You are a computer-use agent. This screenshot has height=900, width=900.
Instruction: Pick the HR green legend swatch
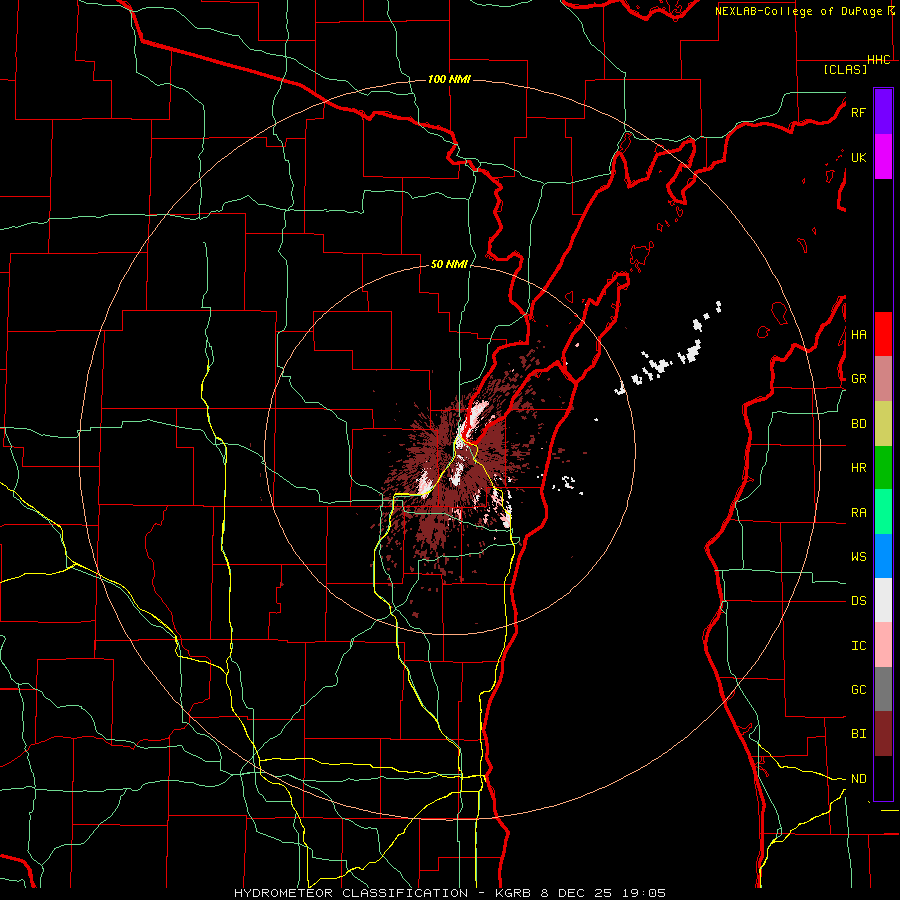coord(883,467)
